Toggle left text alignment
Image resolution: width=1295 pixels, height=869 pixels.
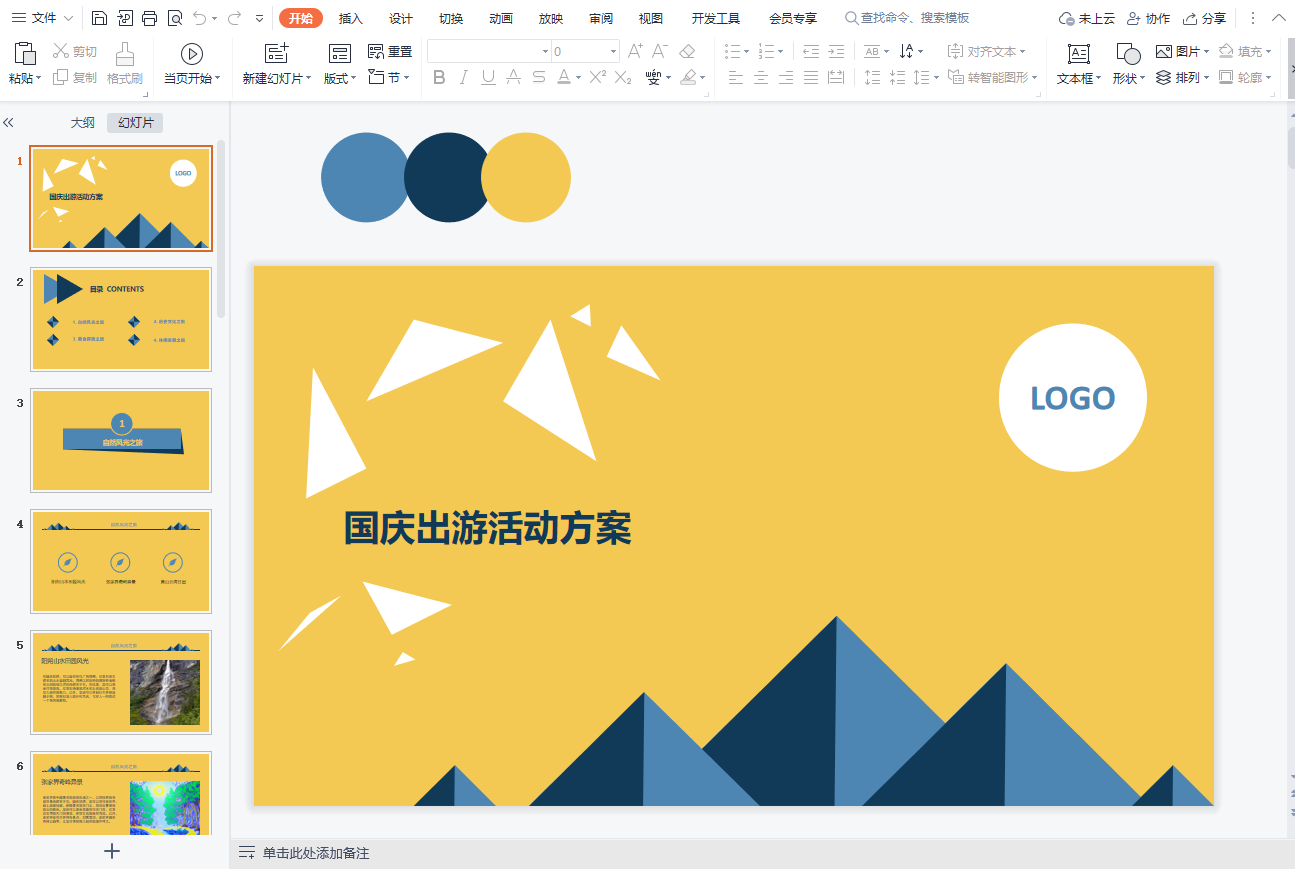coord(736,77)
